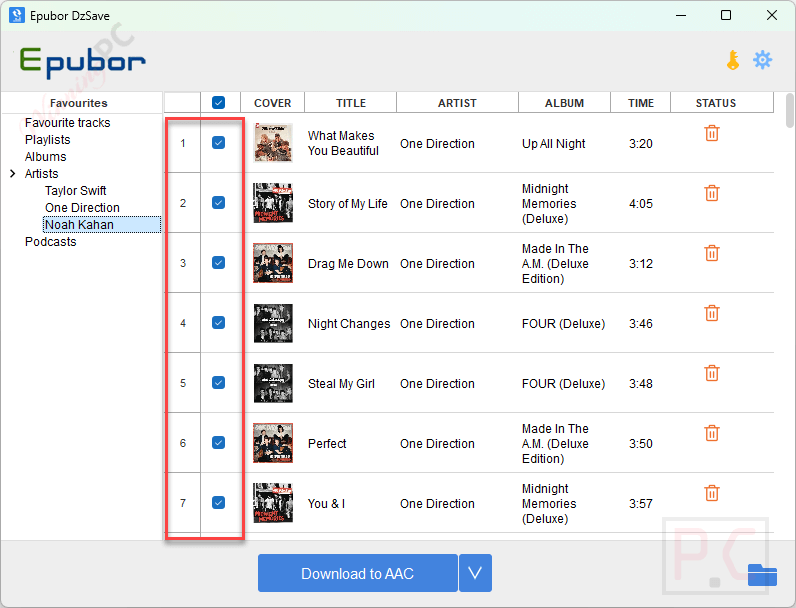Click the 4:05 time value
The width and height of the screenshot is (796, 608).
point(641,204)
